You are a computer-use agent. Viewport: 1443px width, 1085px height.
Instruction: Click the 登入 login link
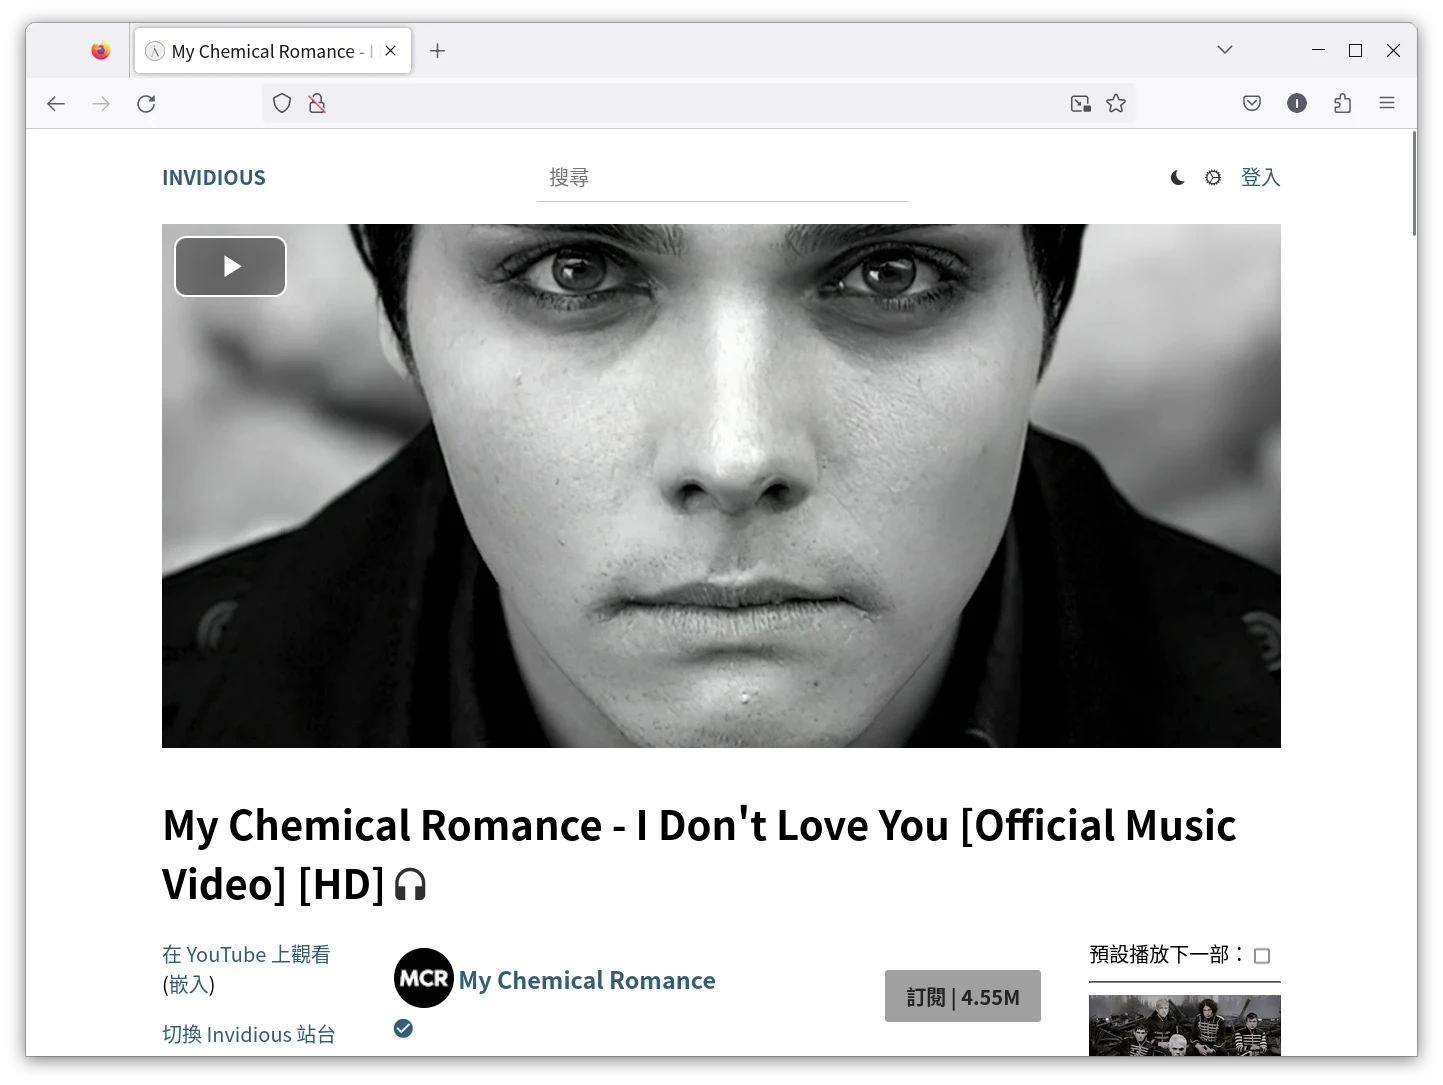click(1260, 177)
